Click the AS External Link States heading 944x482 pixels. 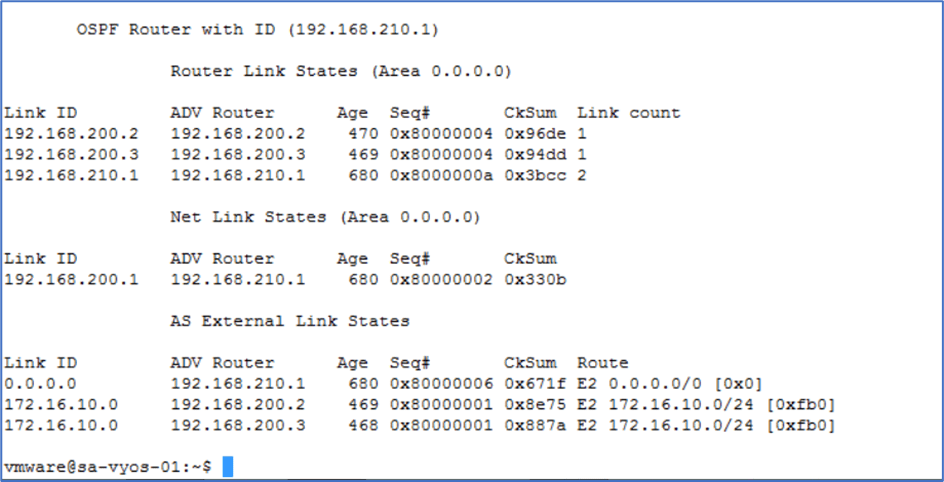[290, 321]
